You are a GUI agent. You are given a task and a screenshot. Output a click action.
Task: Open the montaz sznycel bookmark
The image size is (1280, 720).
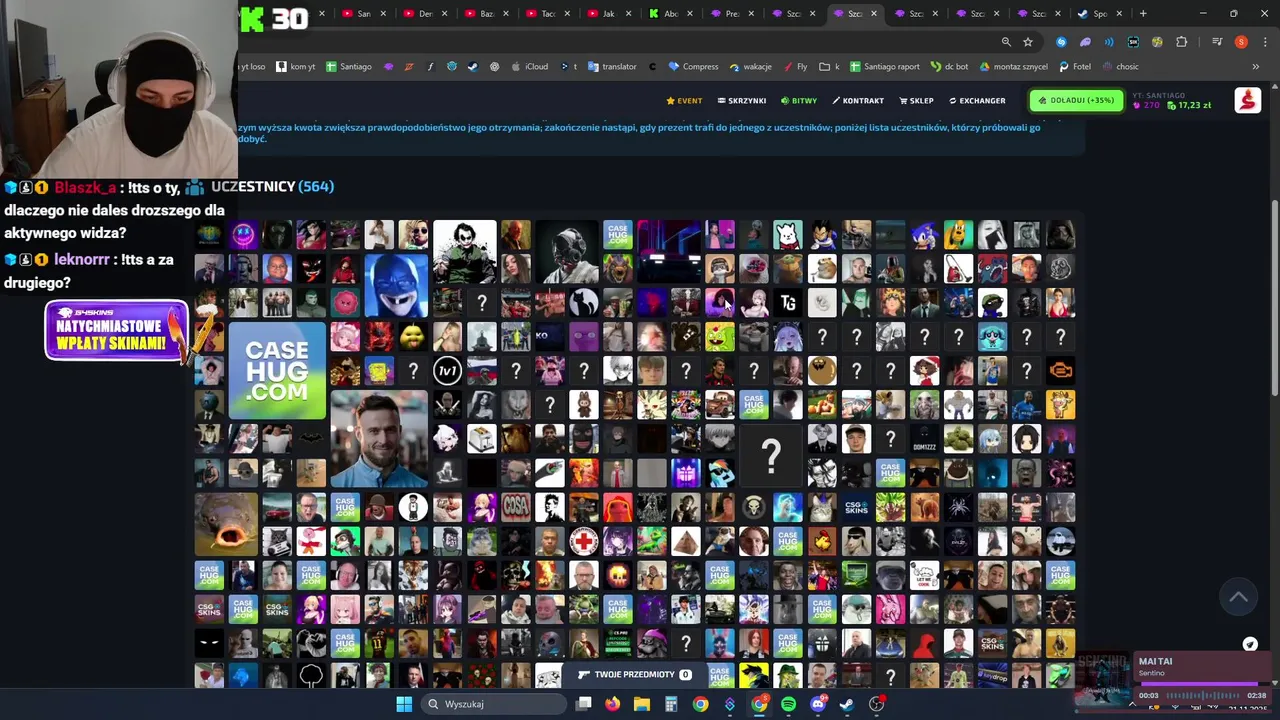tap(1014, 67)
